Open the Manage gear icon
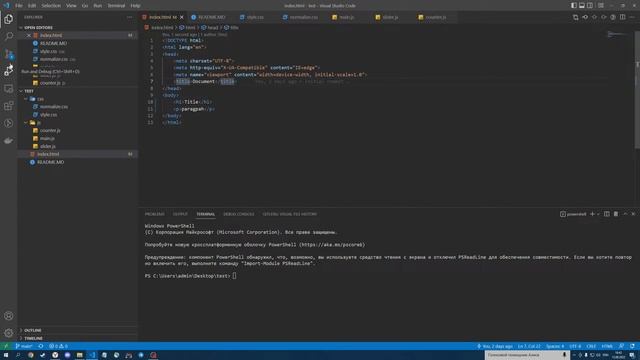This screenshot has height=360, width=640. pyautogui.click(x=9, y=333)
